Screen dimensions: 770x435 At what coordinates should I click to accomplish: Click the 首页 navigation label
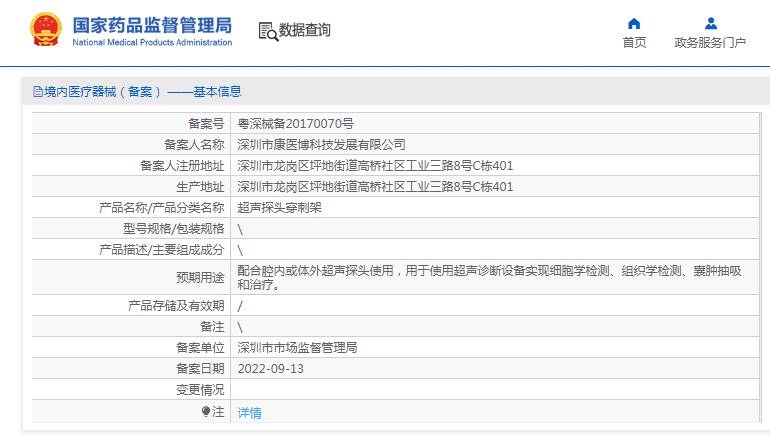click(634, 43)
